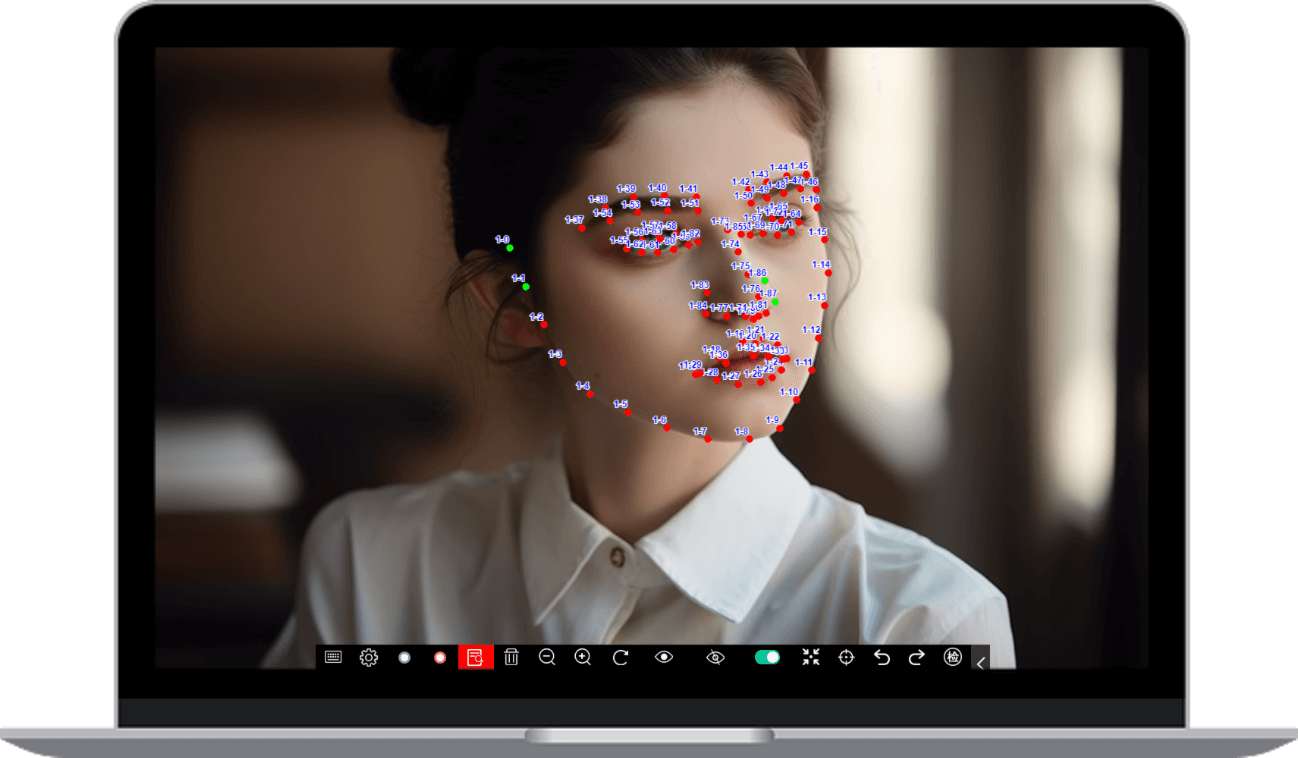The width and height of the screenshot is (1298, 758).
Task: Collapse the toolbar with the right chevron
Action: tap(980, 660)
